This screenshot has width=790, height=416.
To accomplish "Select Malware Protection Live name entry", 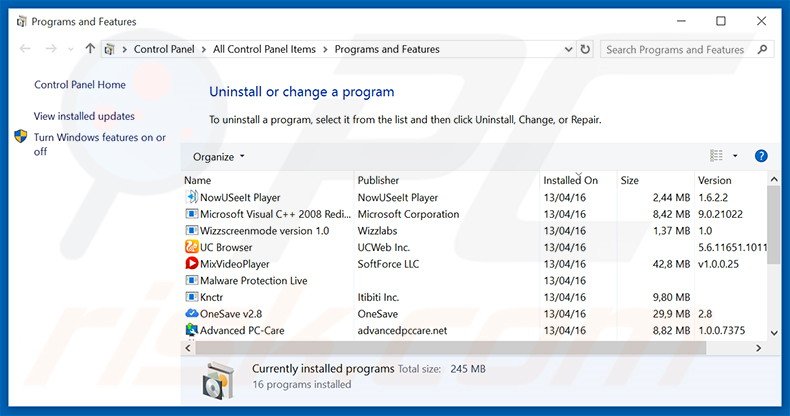I will coord(253,281).
